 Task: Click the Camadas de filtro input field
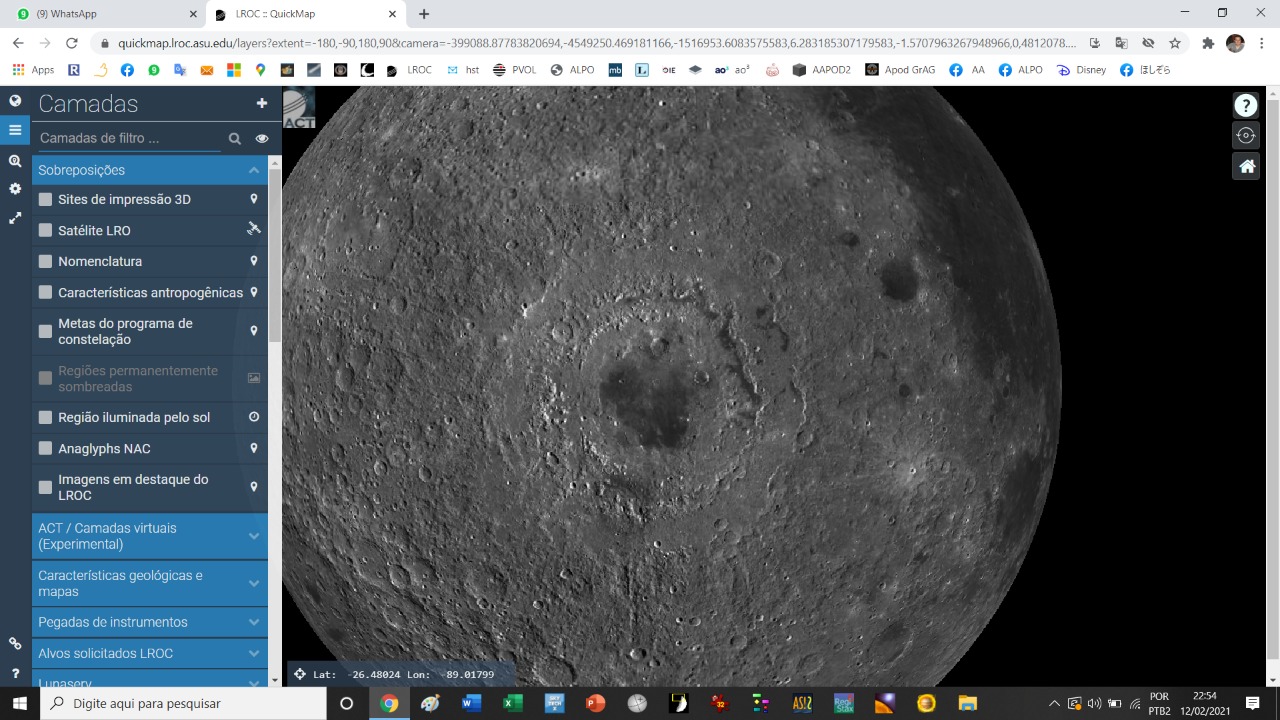[128, 138]
